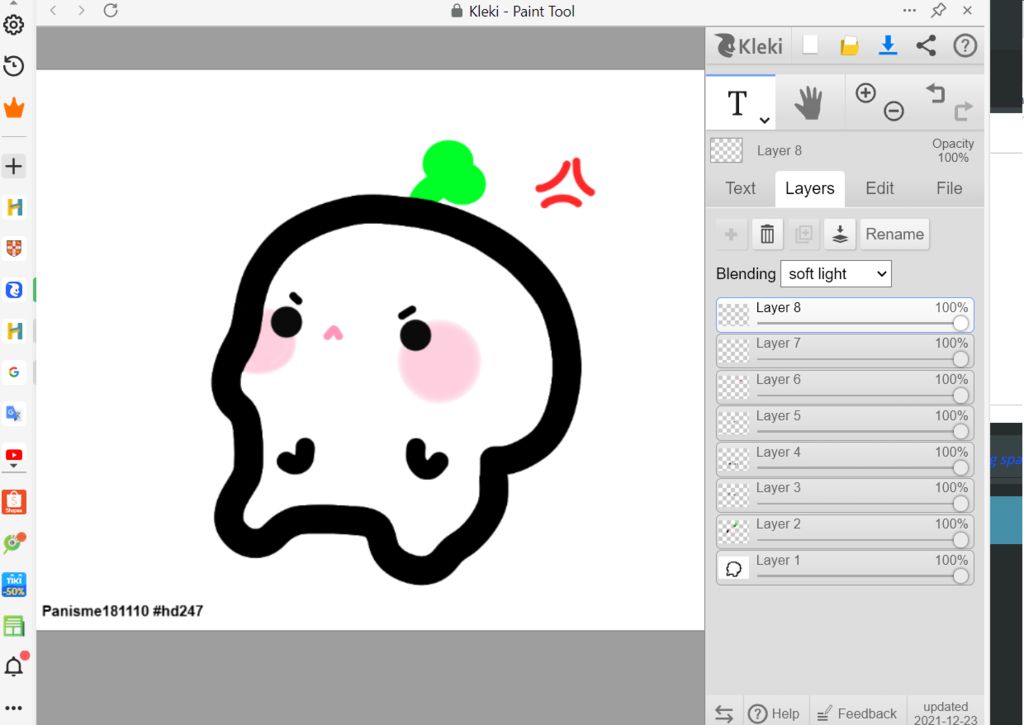
Task: Click the Layer 2 thumbnail preview
Action: [733, 532]
